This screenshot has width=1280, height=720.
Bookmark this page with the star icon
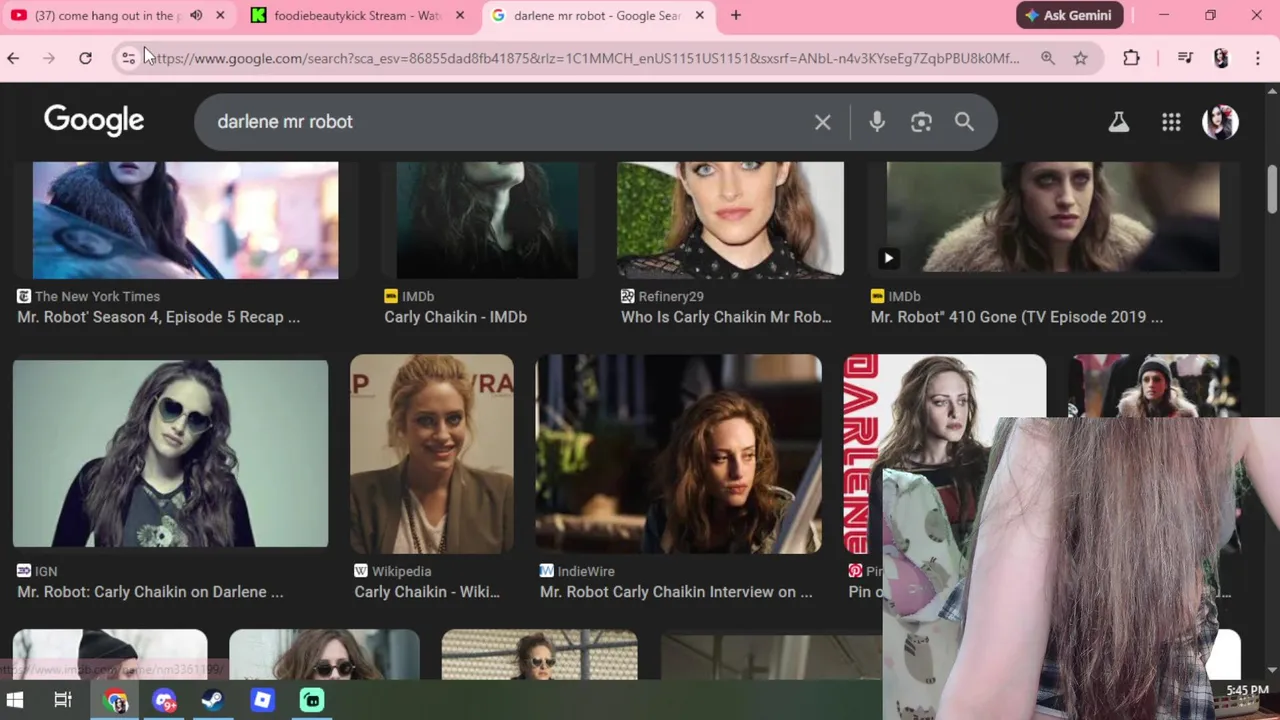click(1081, 58)
